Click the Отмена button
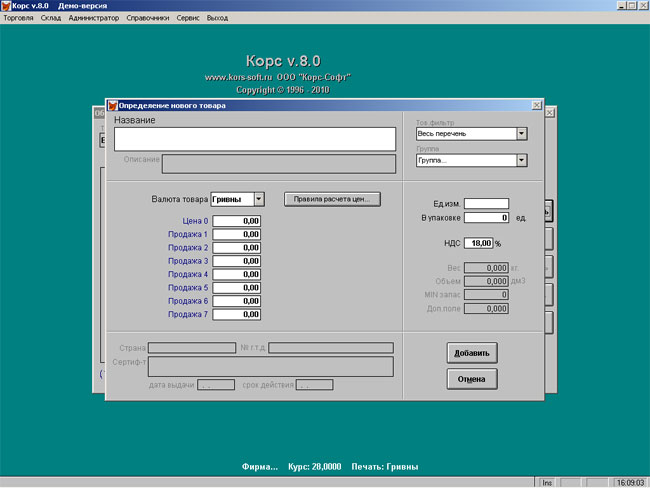Viewport: 650px width, 488px height. [x=472, y=379]
